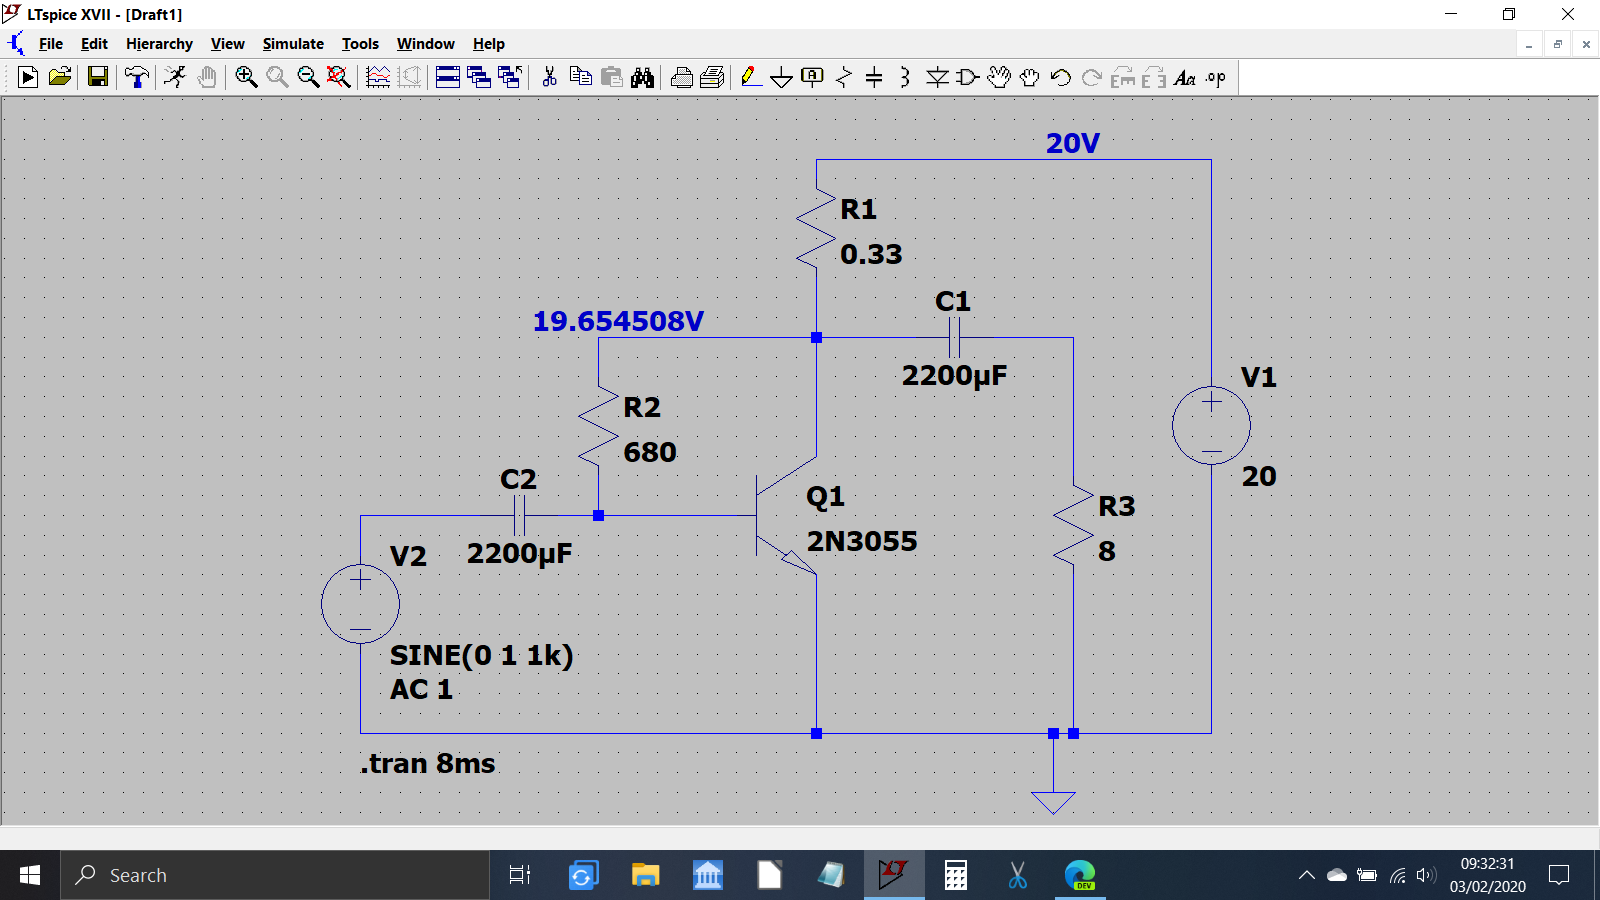Place a capacitor component tool
Image resolution: width=1600 pixels, height=900 pixels.
(874, 77)
